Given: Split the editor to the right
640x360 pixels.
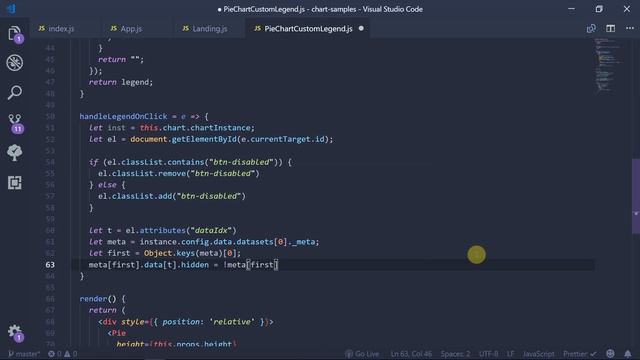Looking at the screenshot, I should [611, 29].
